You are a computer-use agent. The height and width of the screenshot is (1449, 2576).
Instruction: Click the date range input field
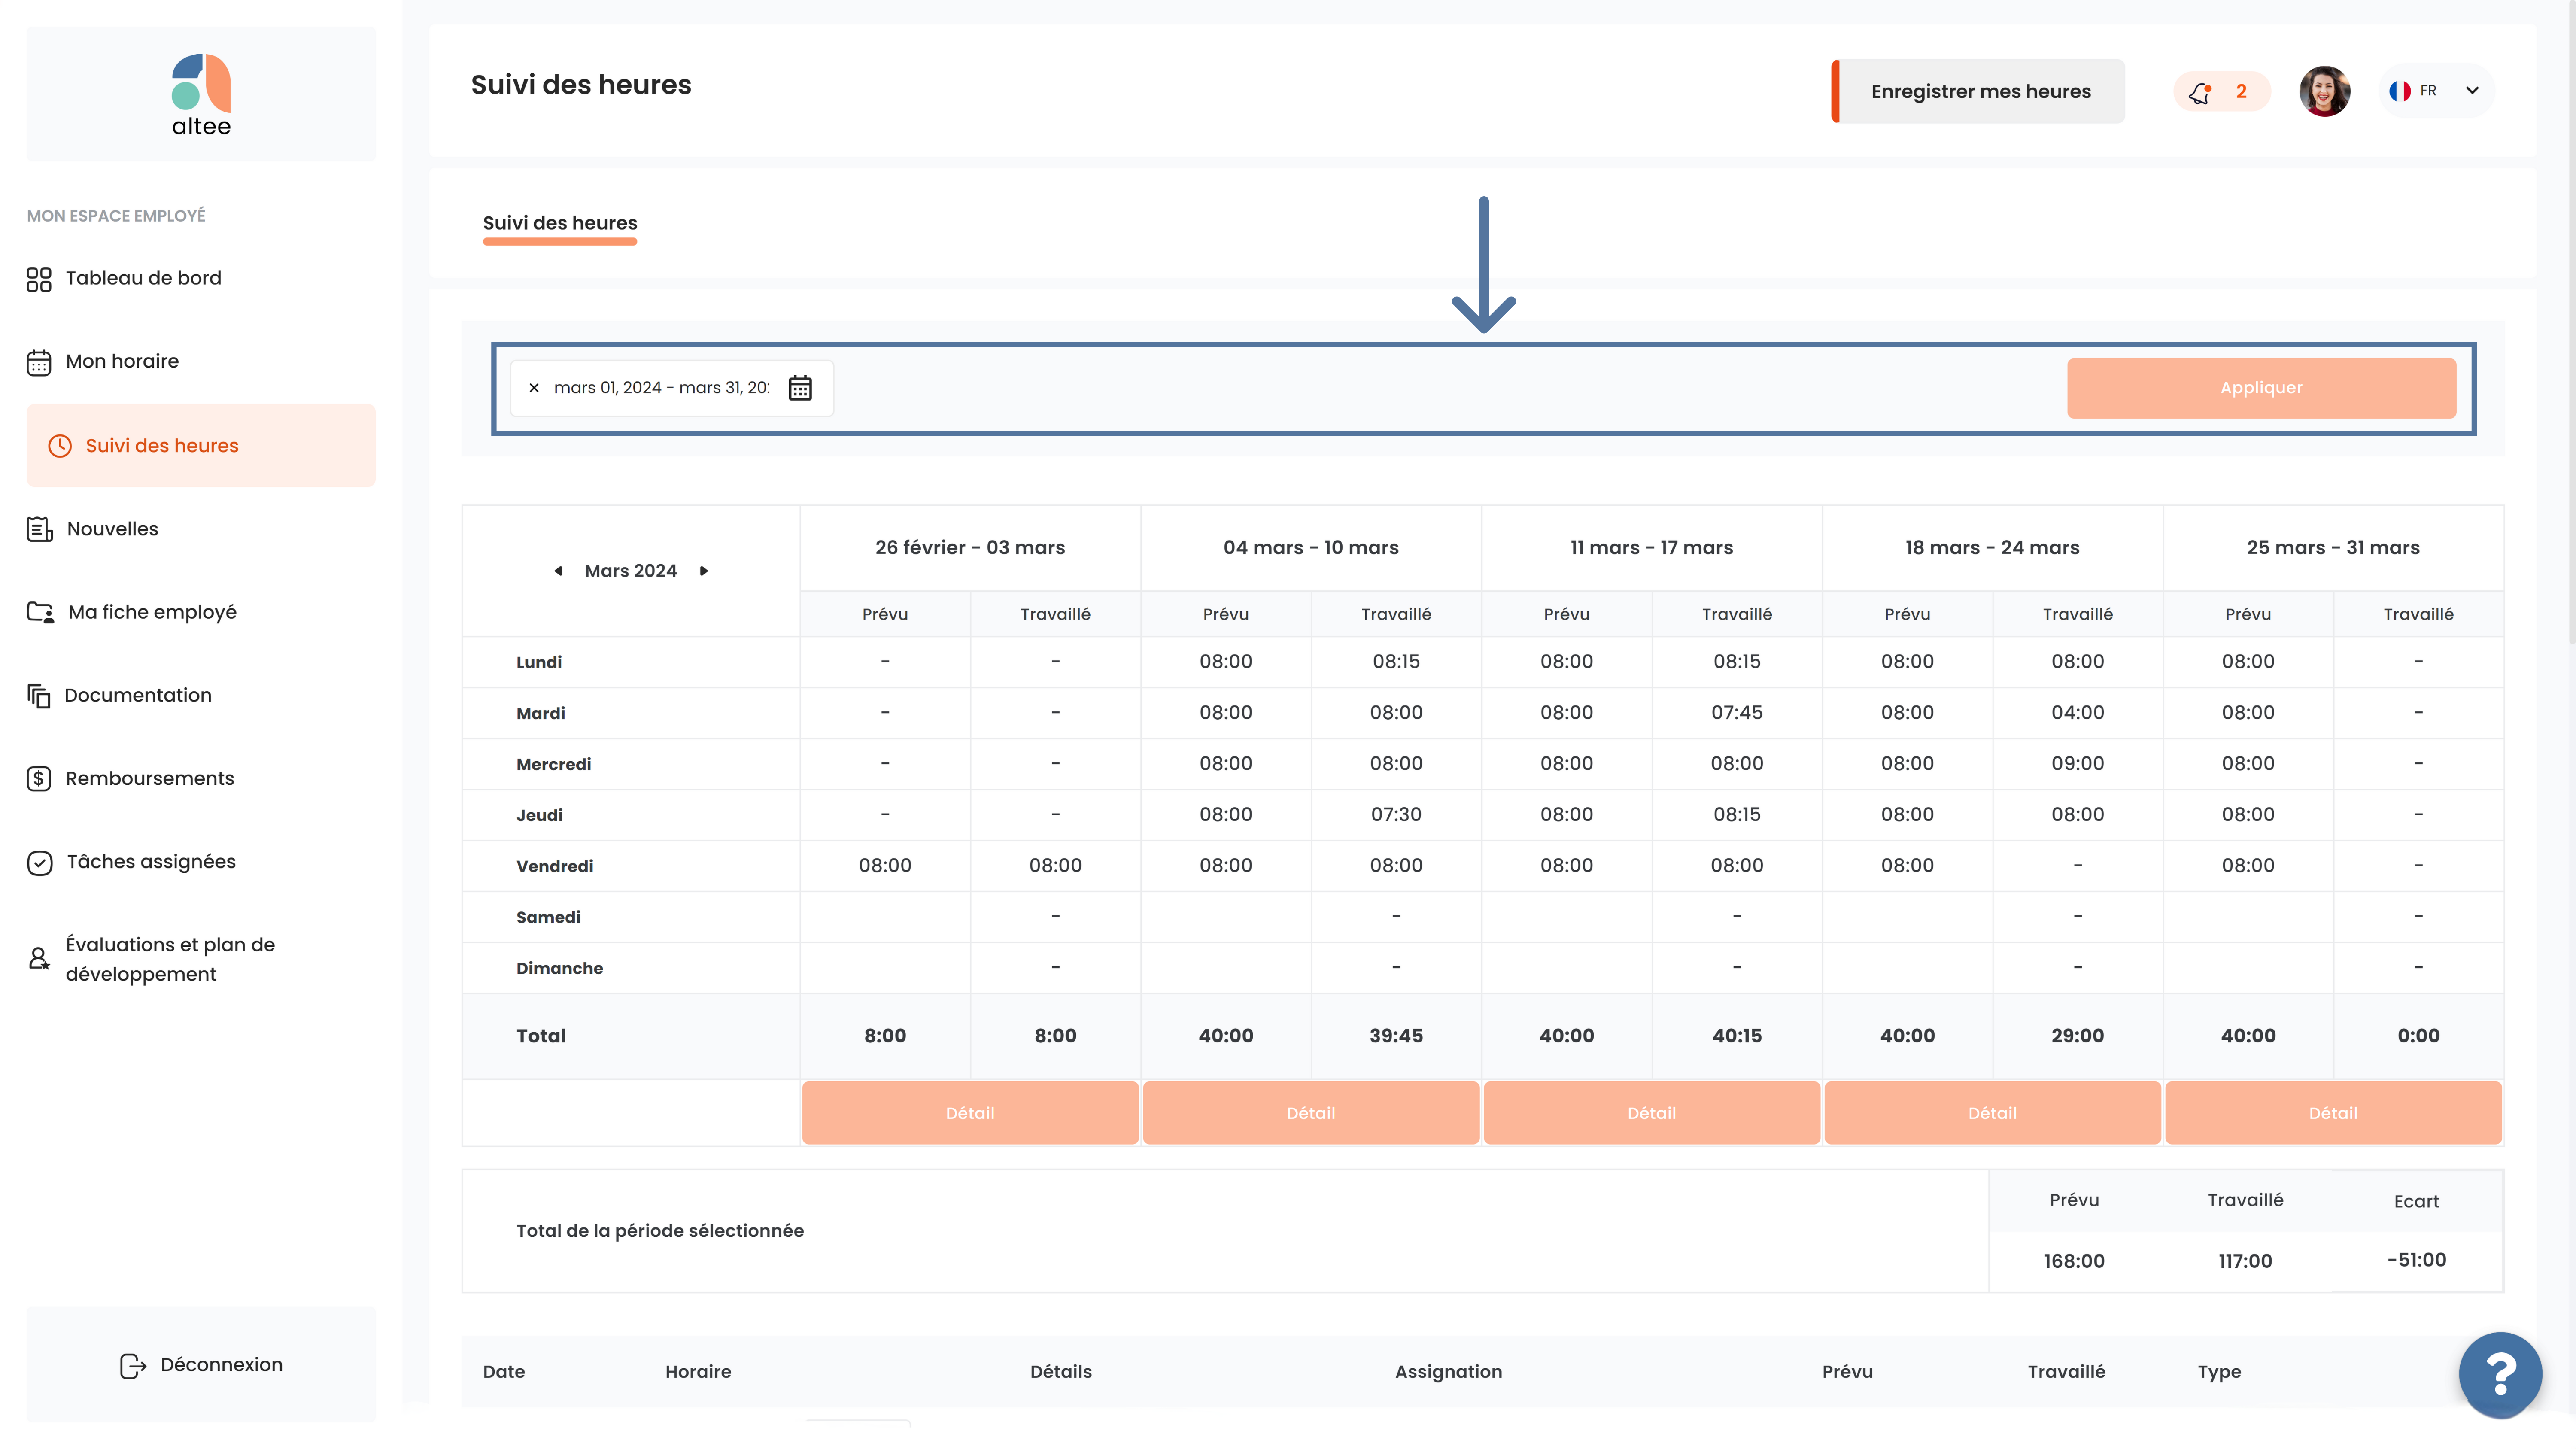pos(672,388)
